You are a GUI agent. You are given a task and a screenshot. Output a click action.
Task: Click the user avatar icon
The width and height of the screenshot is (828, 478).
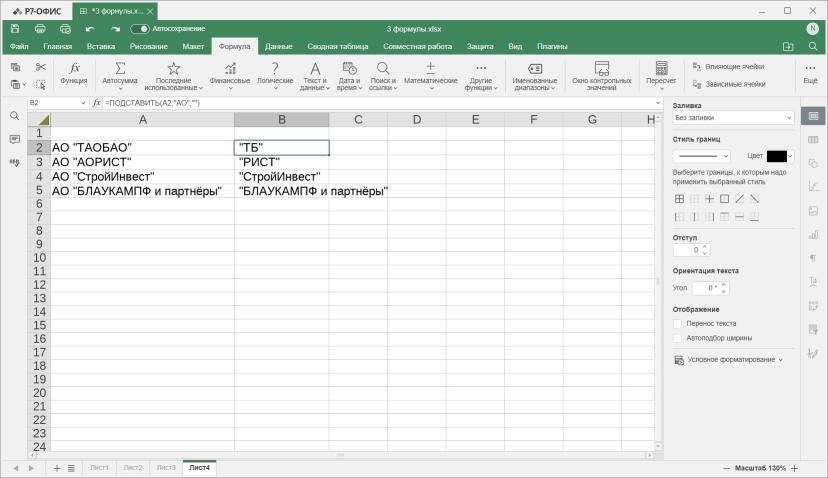[812, 29]
